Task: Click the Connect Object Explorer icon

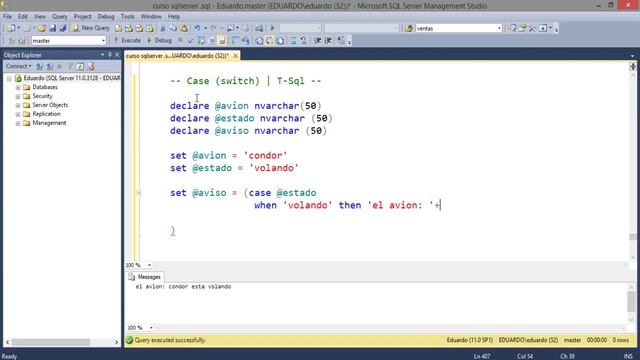Action: (x=39, y=66)
